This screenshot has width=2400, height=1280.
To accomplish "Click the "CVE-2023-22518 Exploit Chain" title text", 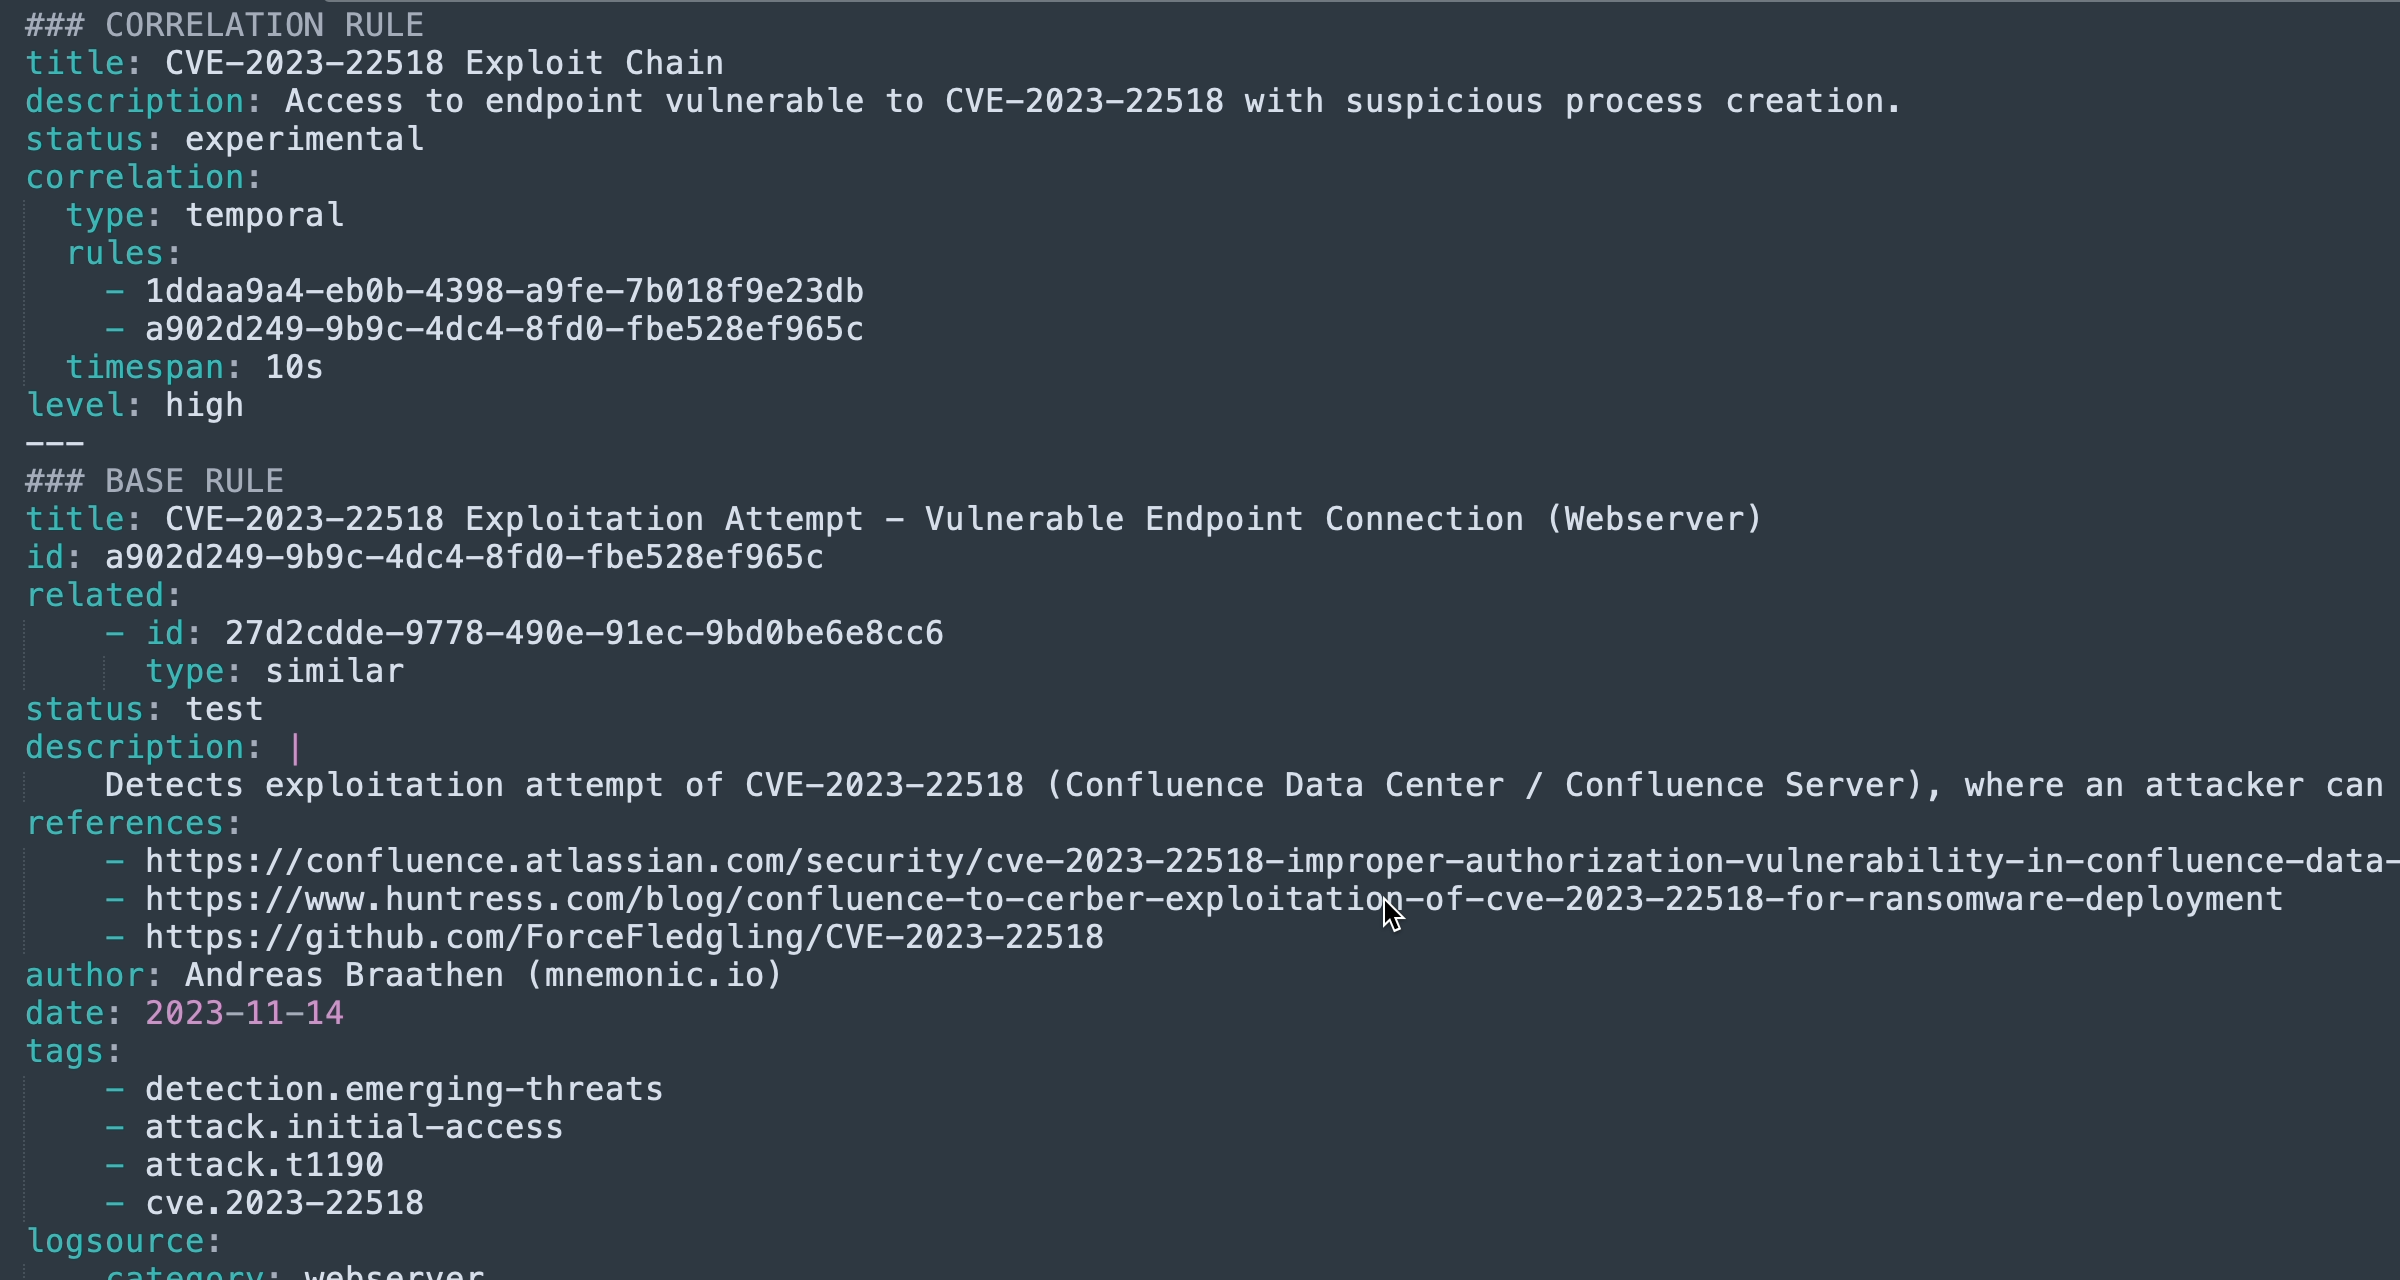I will point(444,63).
